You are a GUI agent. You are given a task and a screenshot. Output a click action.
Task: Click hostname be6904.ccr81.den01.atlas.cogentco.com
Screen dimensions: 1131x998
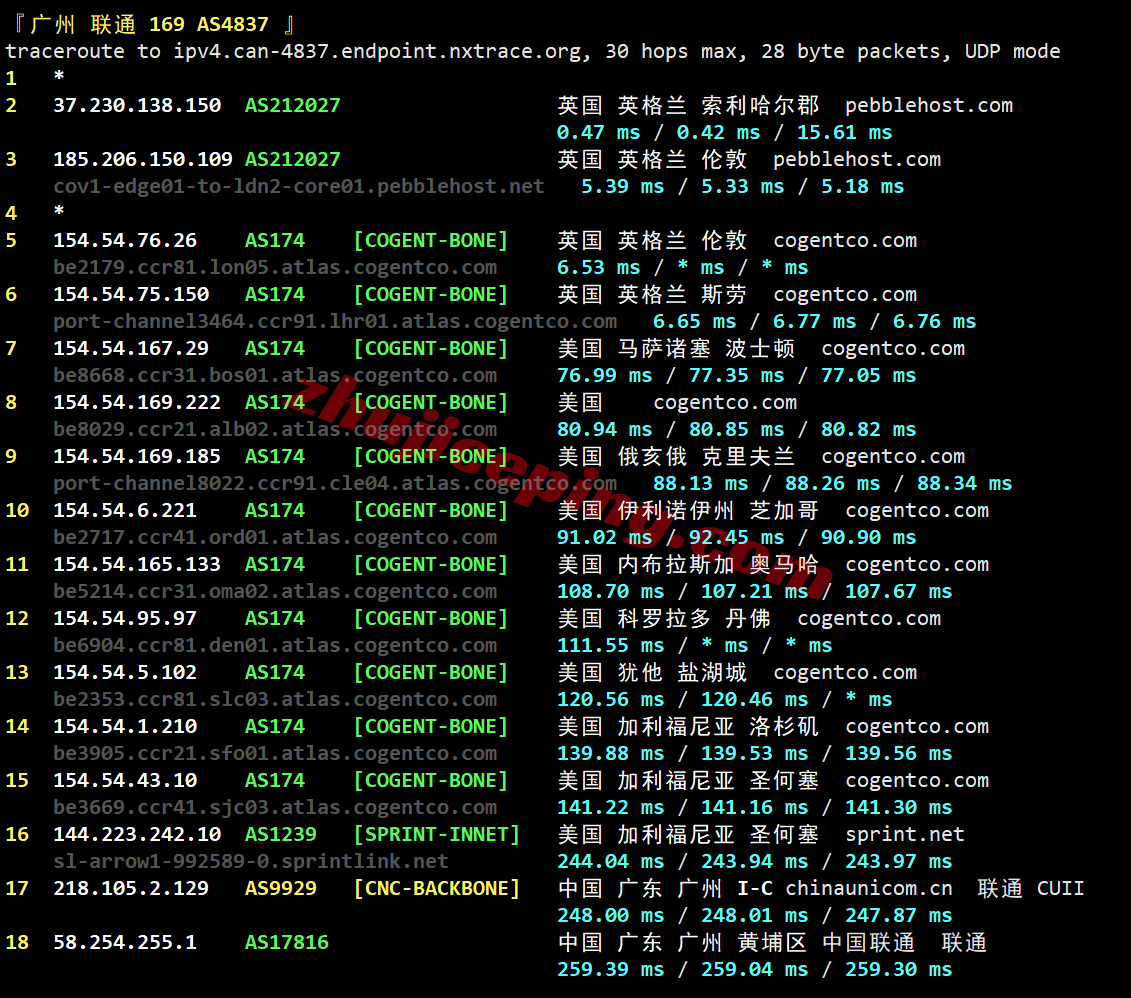click(275, 646)
